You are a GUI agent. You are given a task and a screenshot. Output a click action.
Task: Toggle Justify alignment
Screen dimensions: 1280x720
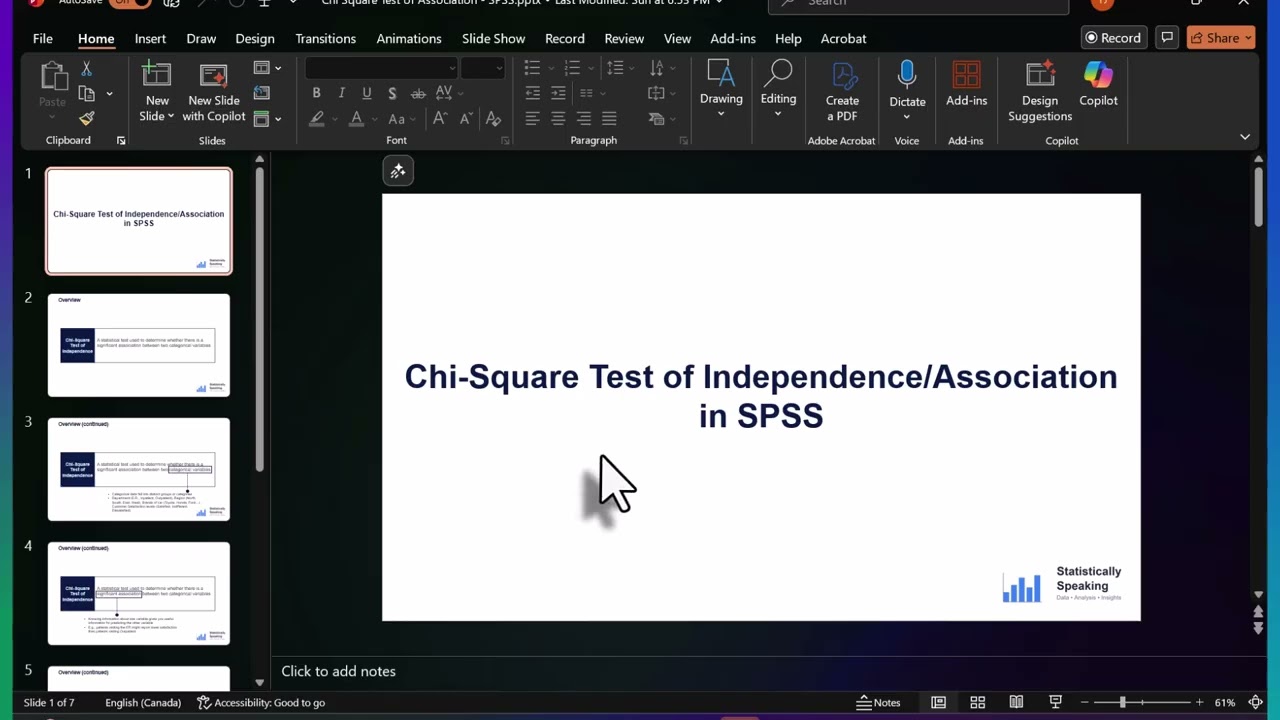coord(609,118)
